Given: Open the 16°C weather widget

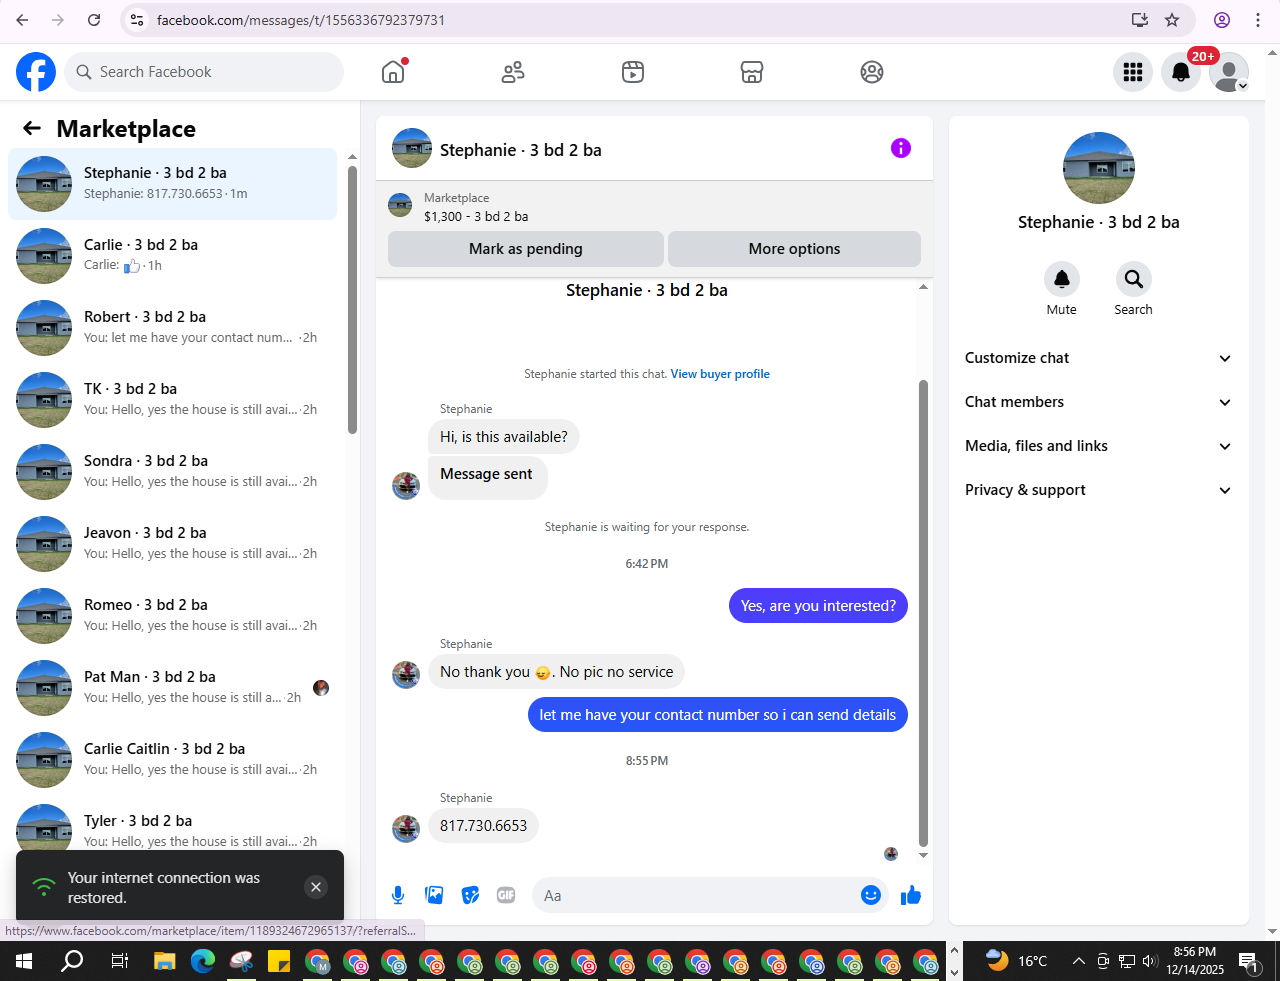Looking at the screenshot, I should [1017, 961].
